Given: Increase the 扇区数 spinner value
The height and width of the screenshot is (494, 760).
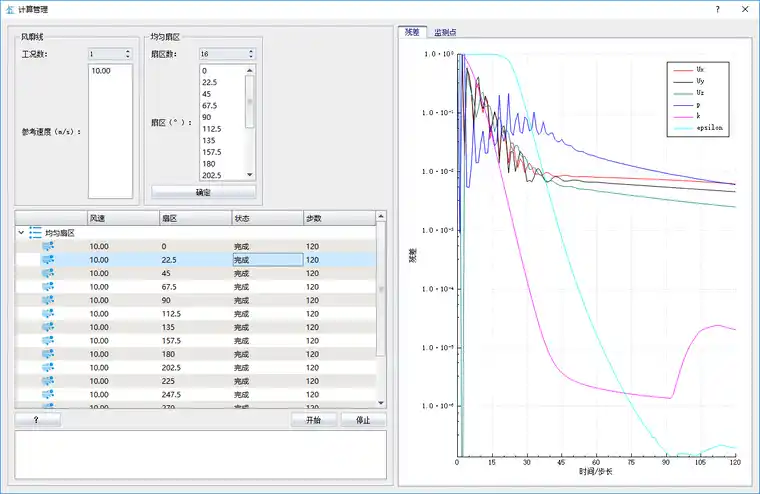Looking at the screenshot, I should [251, 51].
